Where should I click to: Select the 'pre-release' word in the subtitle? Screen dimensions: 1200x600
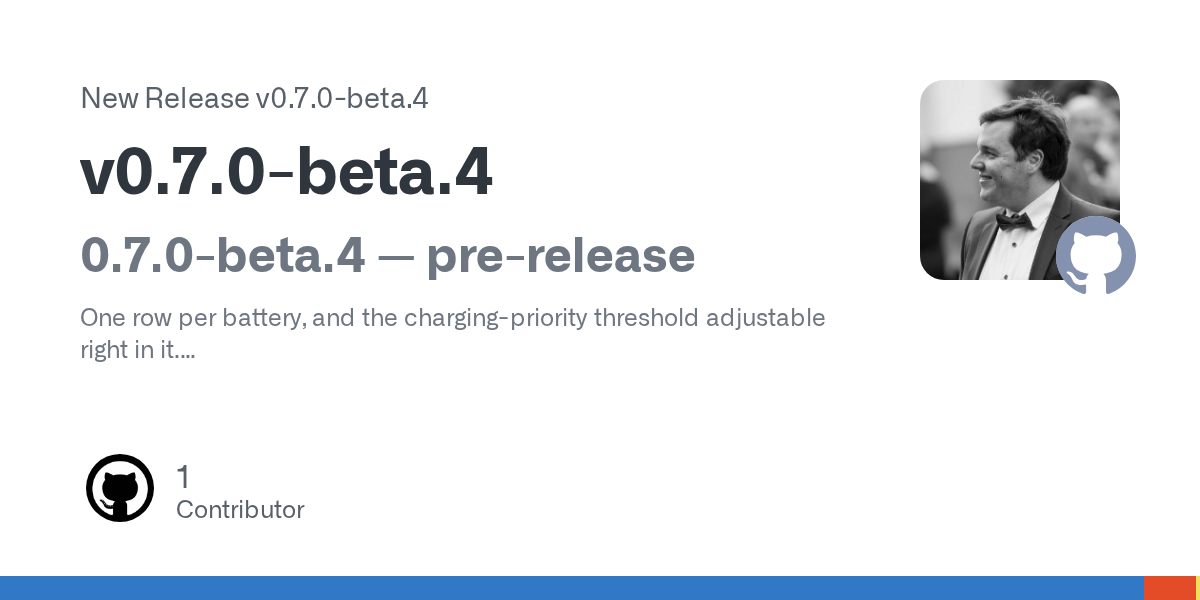pos(561,256)
